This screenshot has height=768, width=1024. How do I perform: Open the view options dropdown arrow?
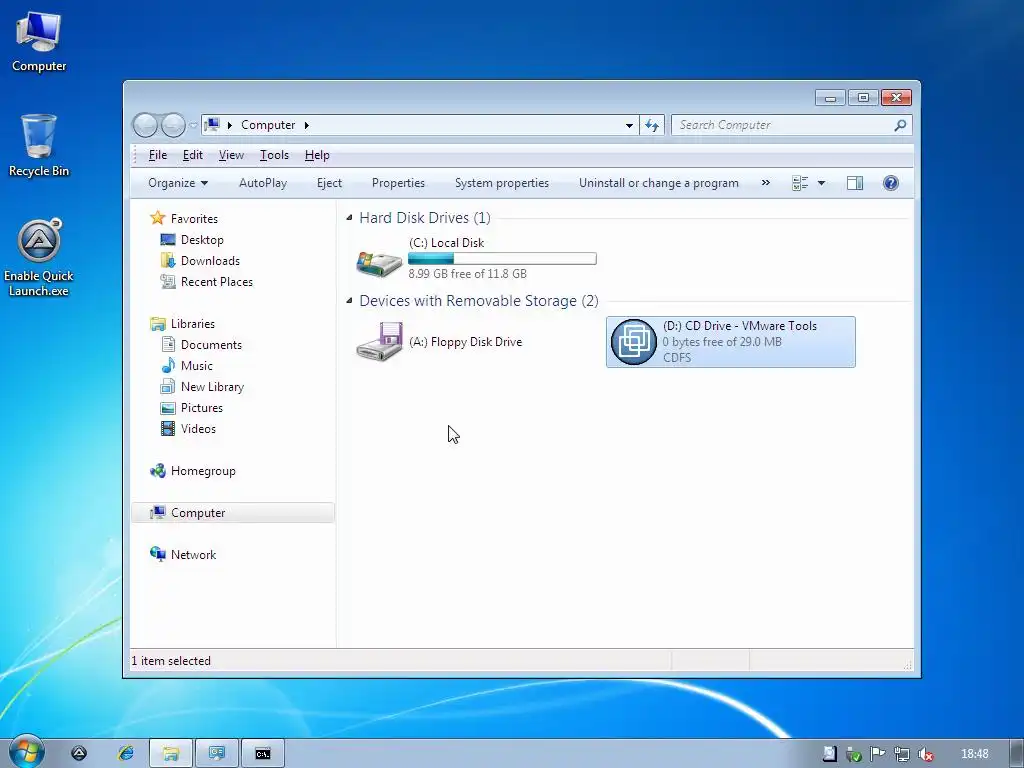pyautogui.click(x=821, y=183)
